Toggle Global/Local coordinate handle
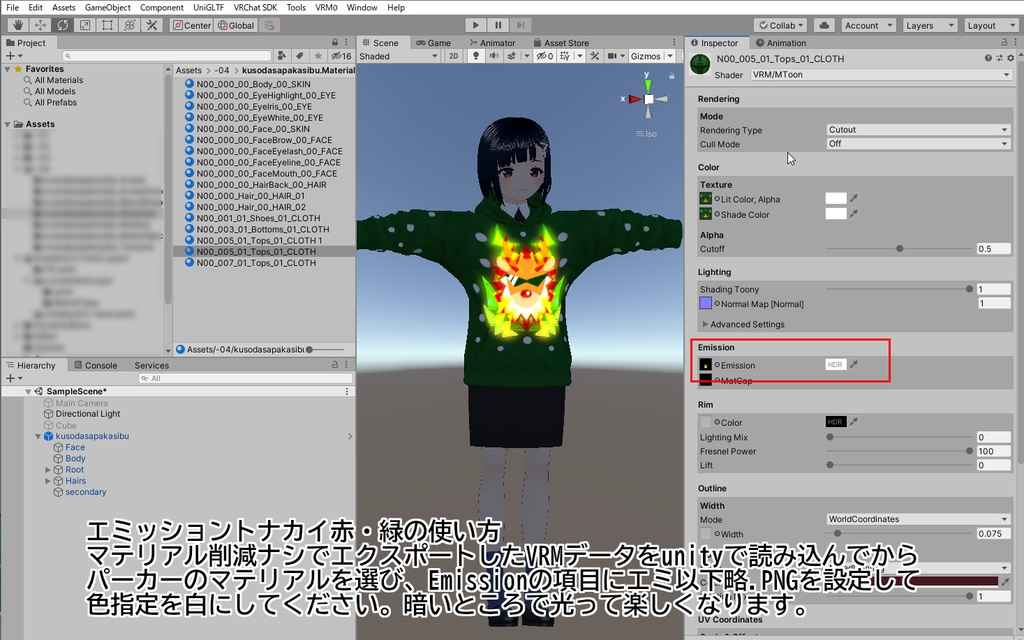The height and width of the screenshot is (640, 1024). click(x=237, y=25)
